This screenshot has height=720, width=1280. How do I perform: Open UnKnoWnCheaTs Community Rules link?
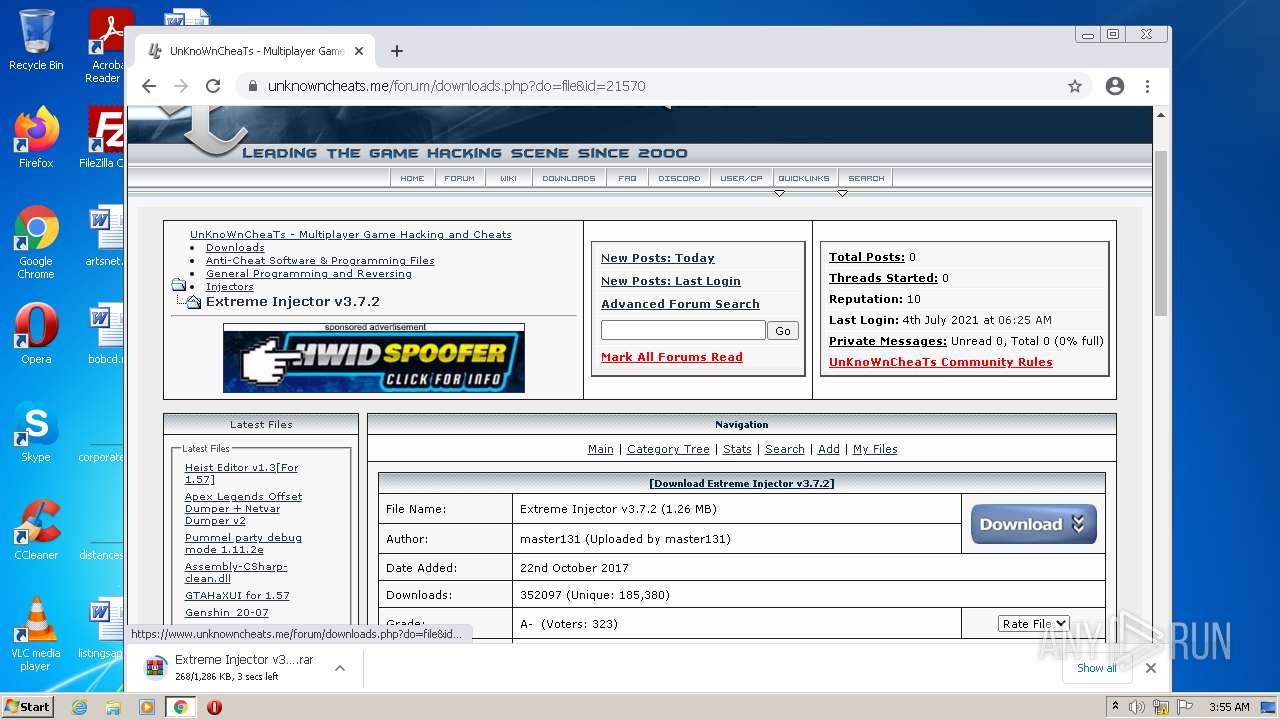pyautogui.click(x=941, y=362)
